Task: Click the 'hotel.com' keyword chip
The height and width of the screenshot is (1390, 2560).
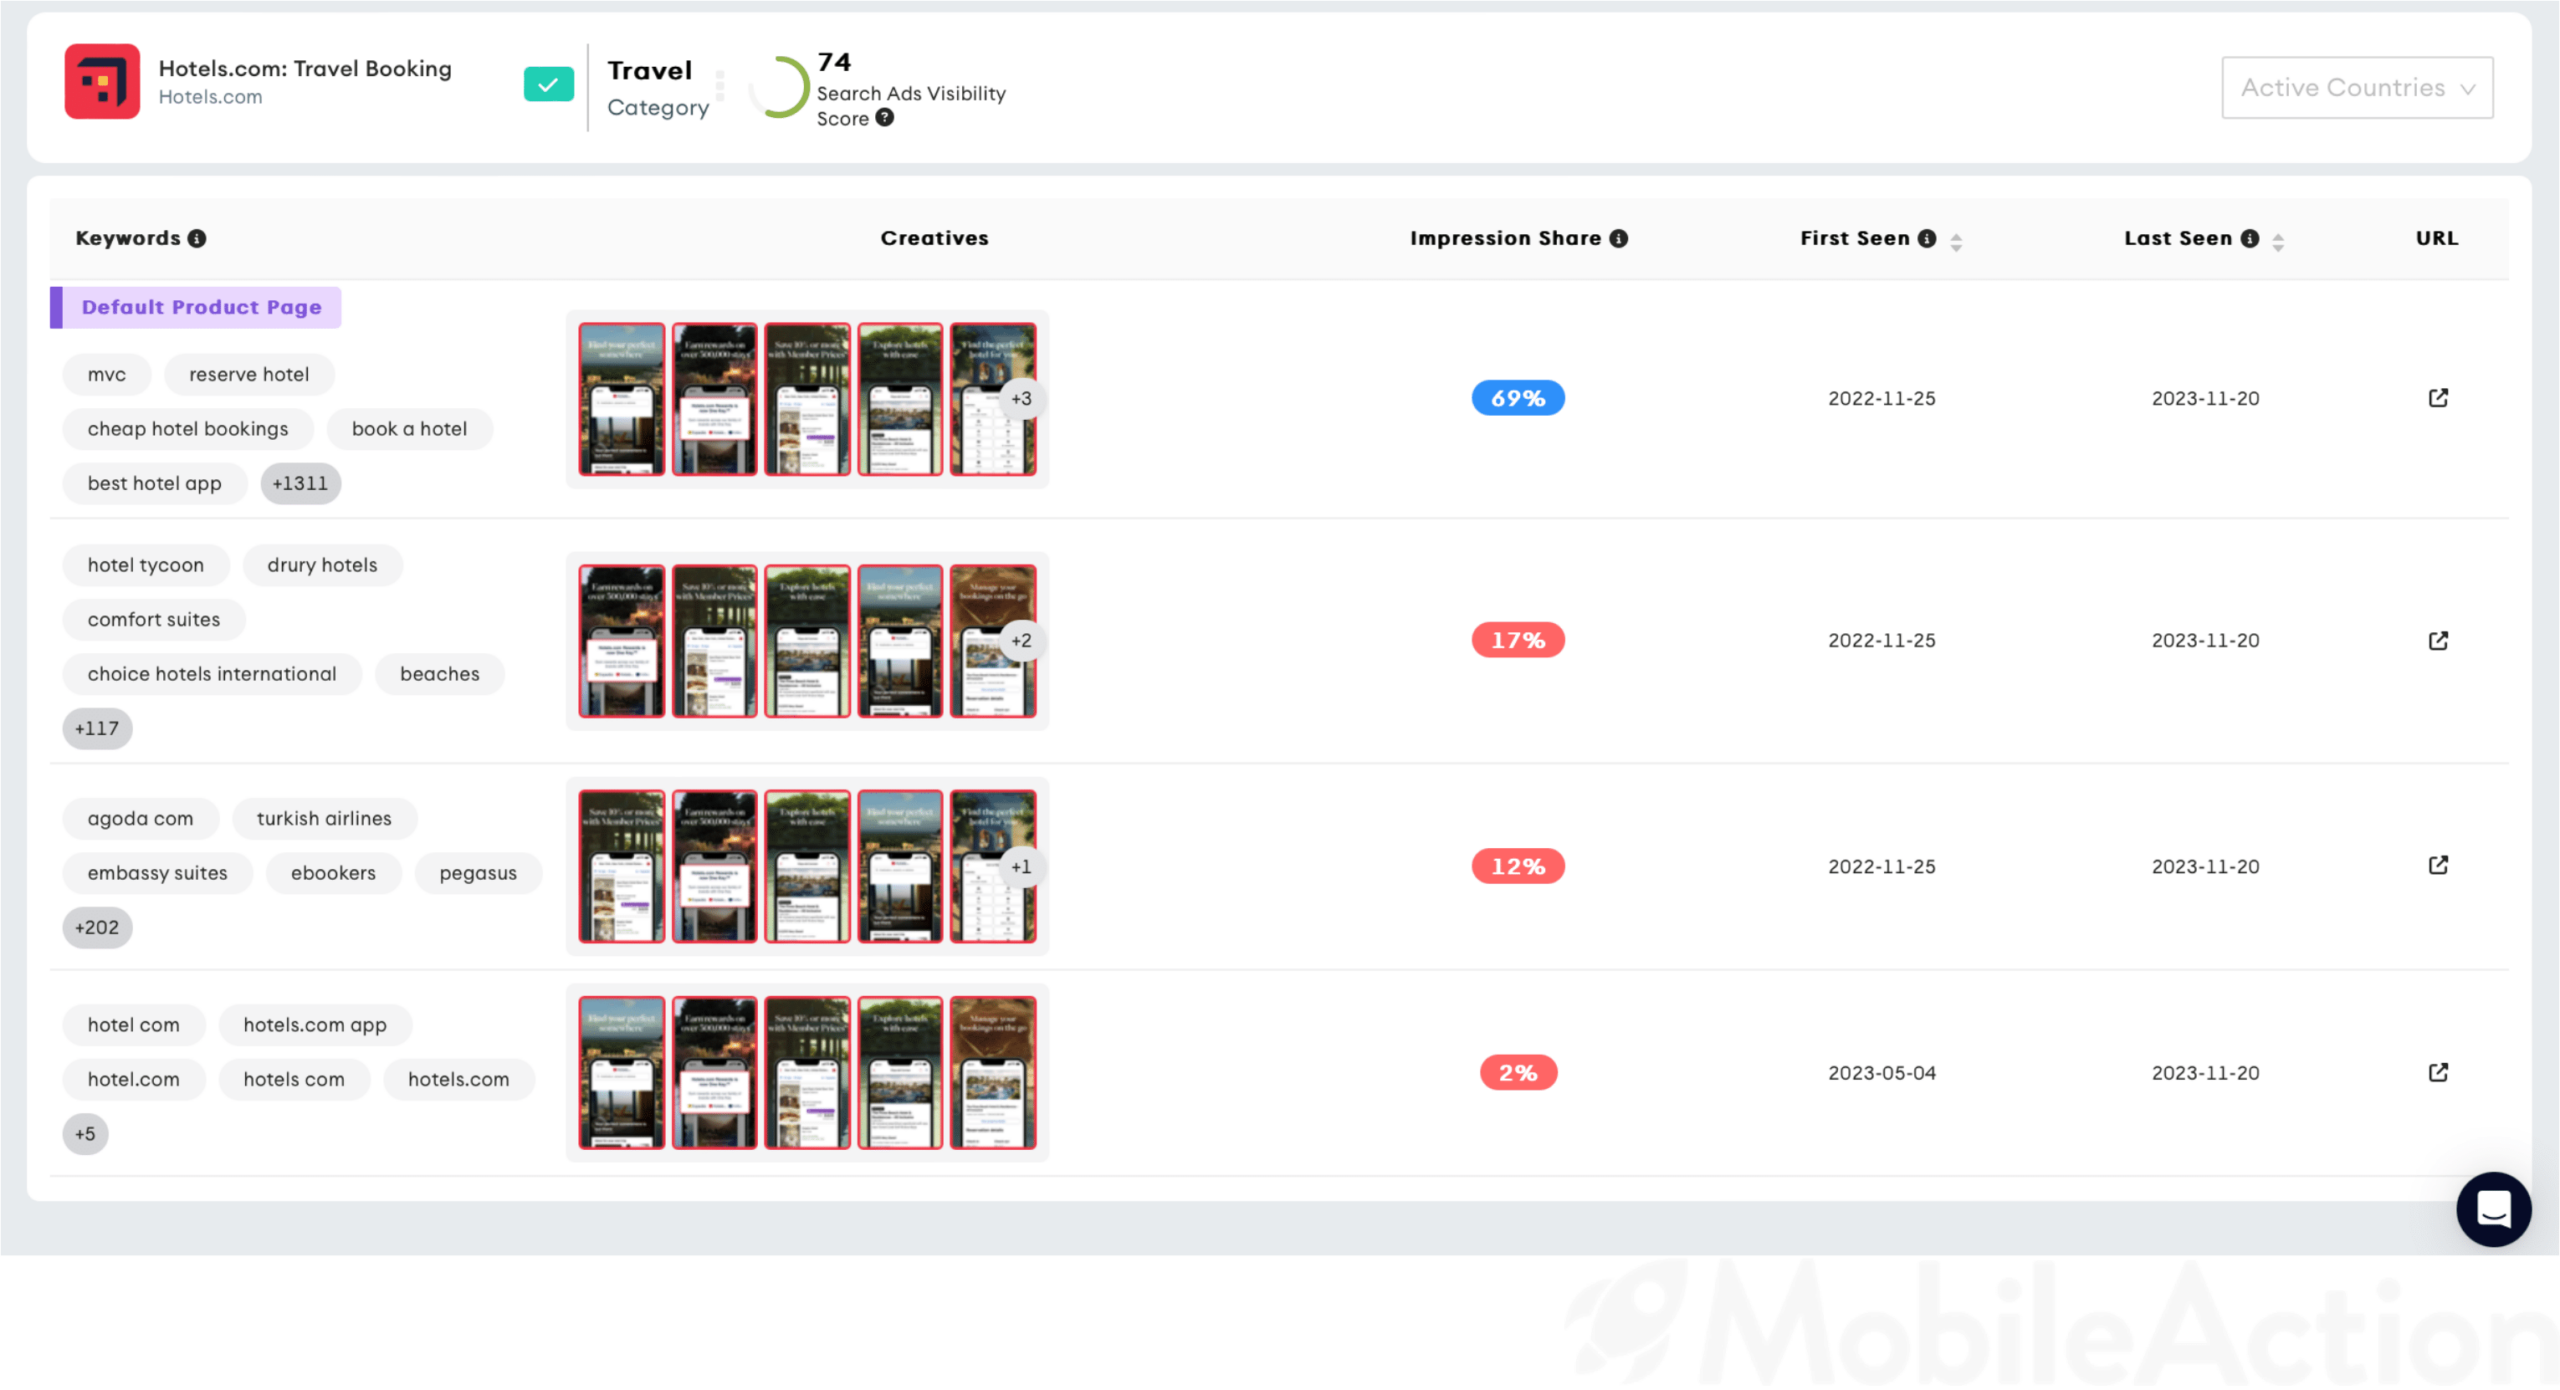Action: pos(134,1080)
